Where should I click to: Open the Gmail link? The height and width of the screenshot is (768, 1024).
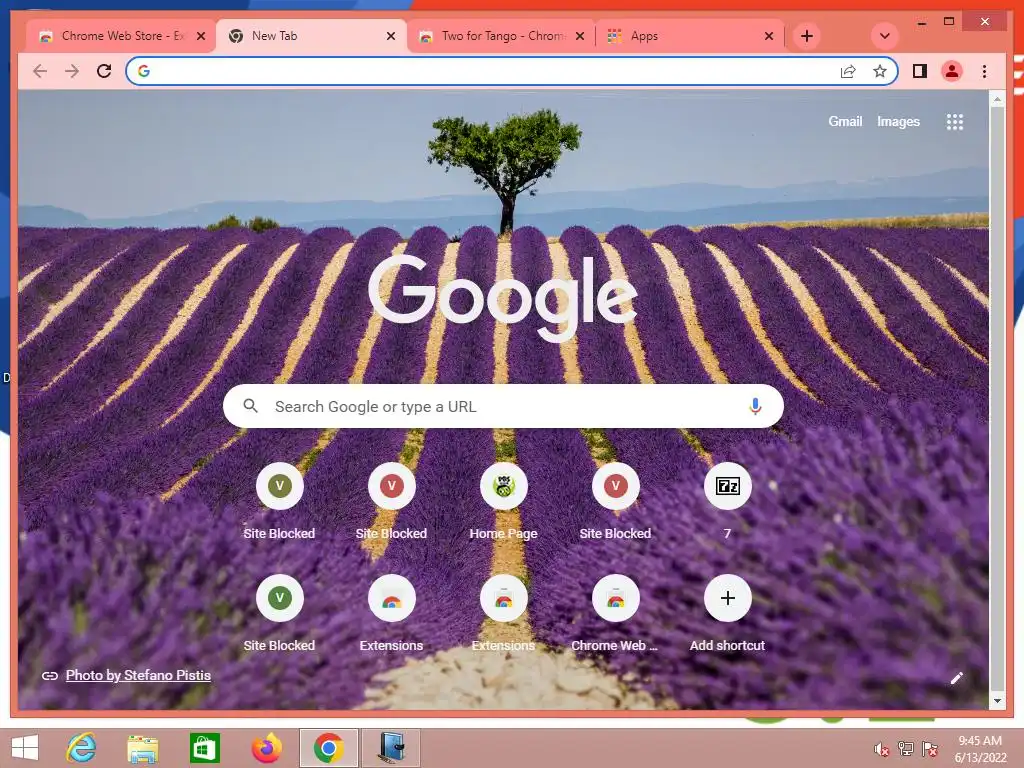coord(845,121)
